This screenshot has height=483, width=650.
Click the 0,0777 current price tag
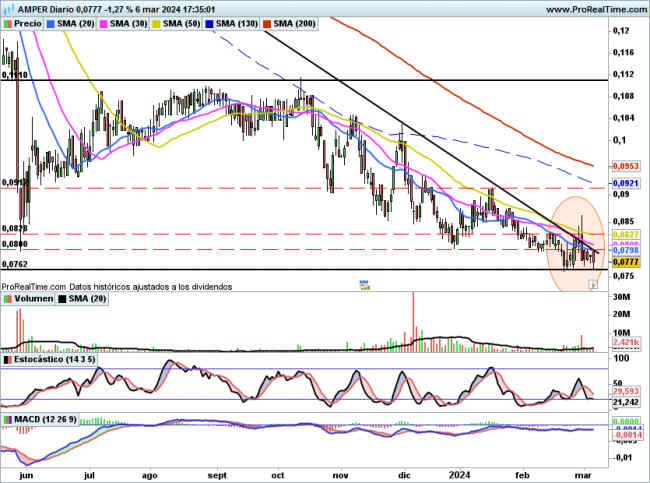(x=626, y=262)
